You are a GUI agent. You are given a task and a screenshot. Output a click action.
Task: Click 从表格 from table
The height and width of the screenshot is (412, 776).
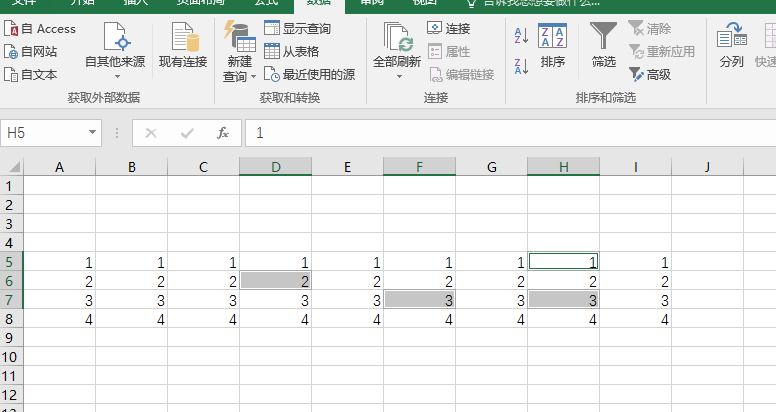291,52
